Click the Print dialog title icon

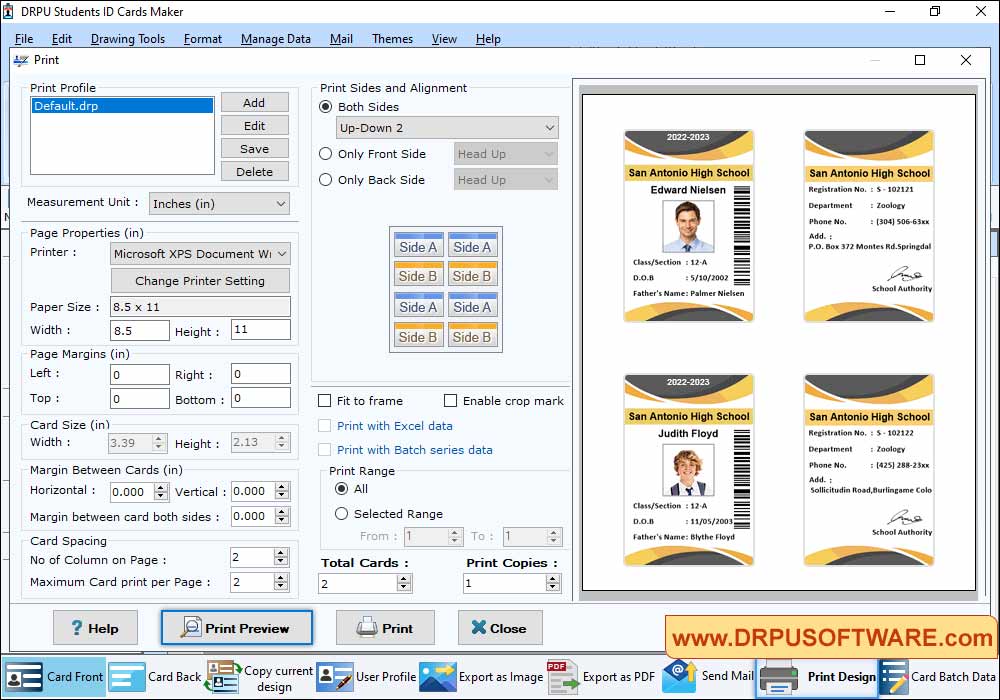(21, 60)
